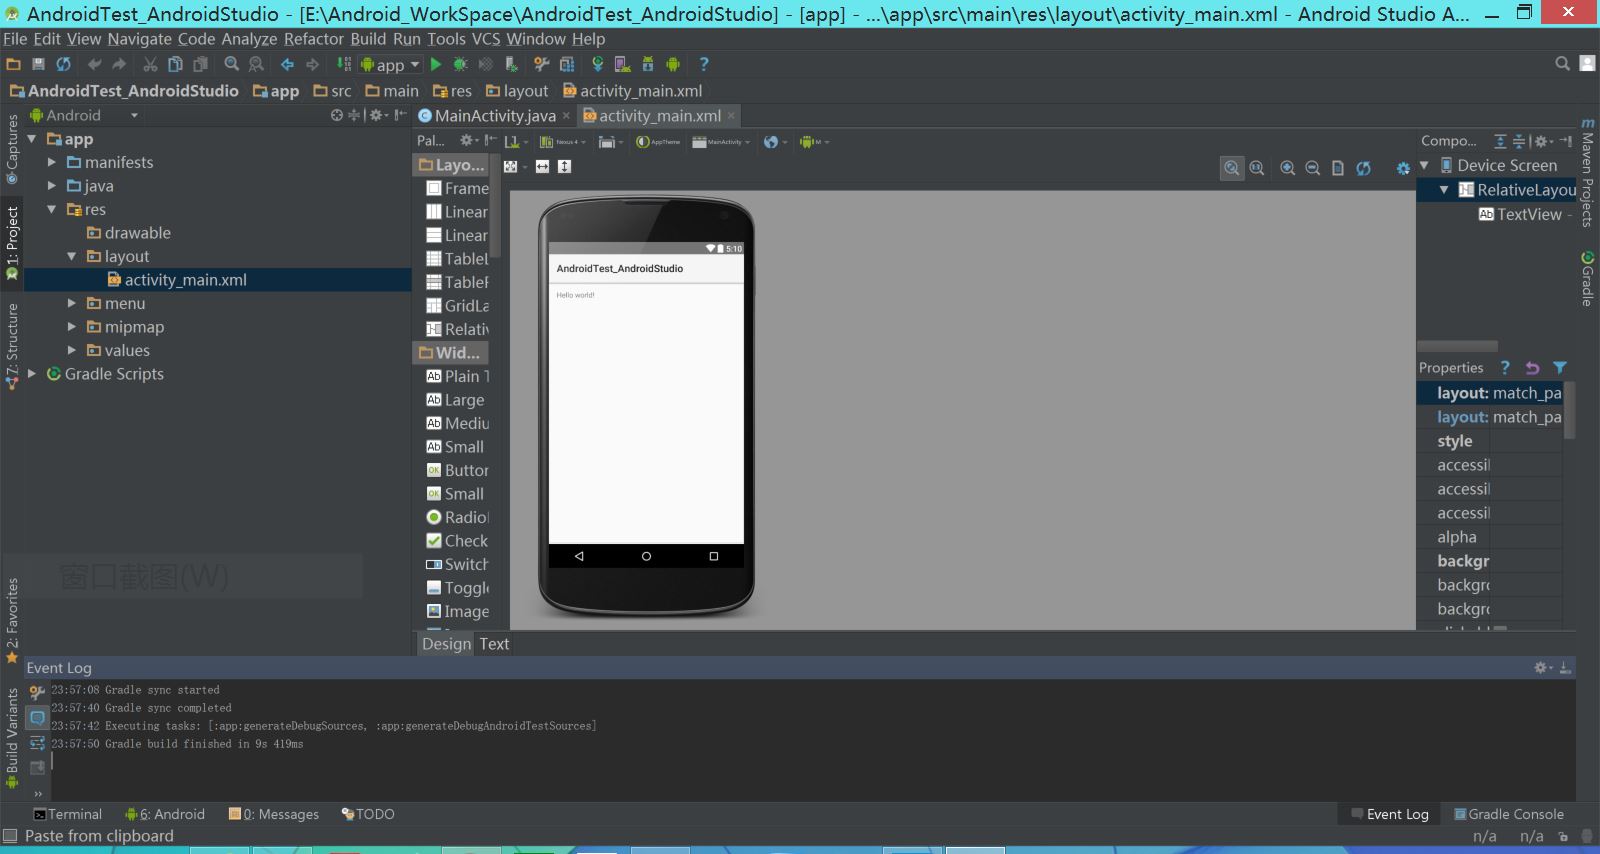Open the app run configuration dropdown
The image size is (1600, 854).
390,65
